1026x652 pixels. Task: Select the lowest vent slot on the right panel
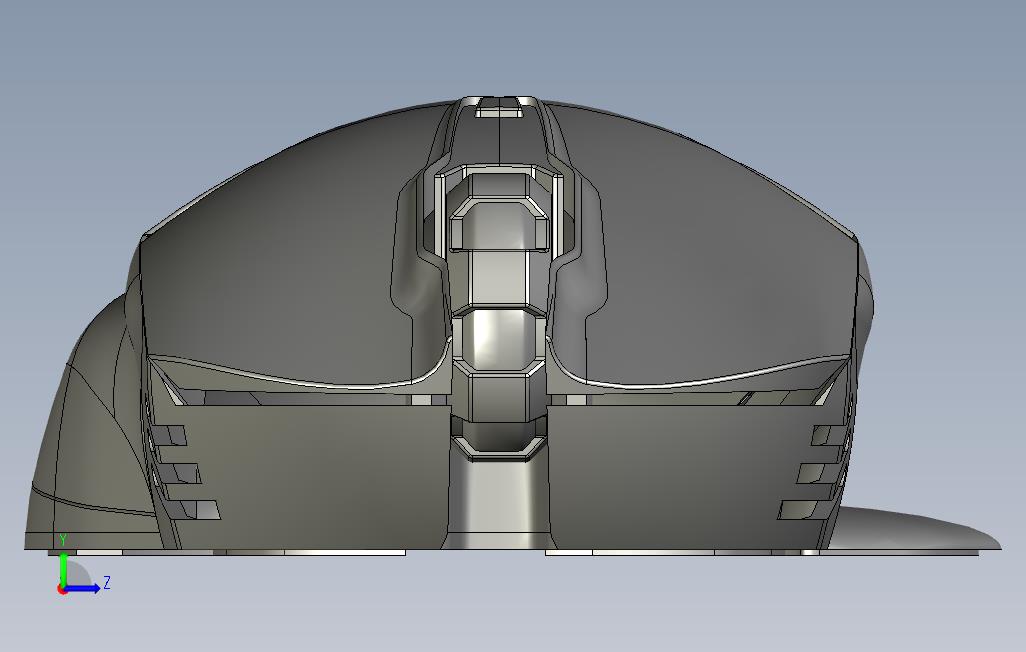[x=805, y=510]
